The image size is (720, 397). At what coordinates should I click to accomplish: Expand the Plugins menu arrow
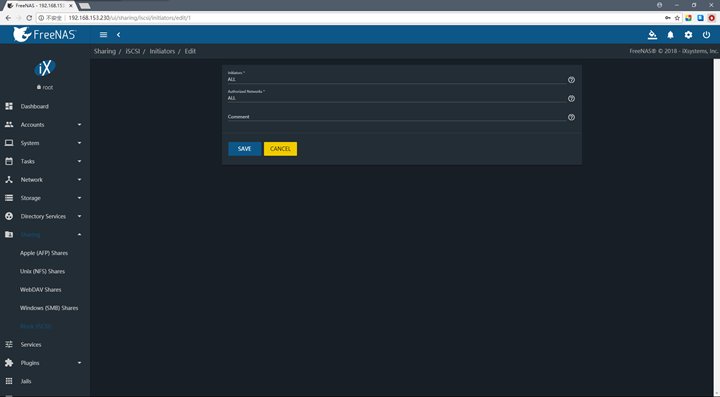tap(79, 363)
